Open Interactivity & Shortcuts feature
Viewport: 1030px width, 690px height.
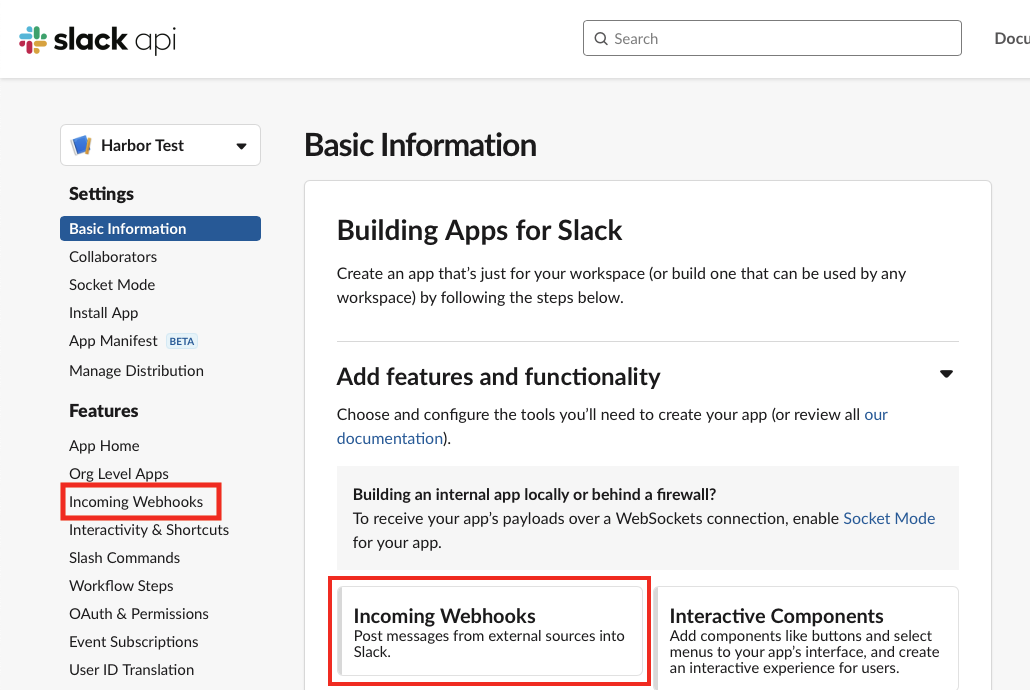pyautogui.click(x=149, y=530)
